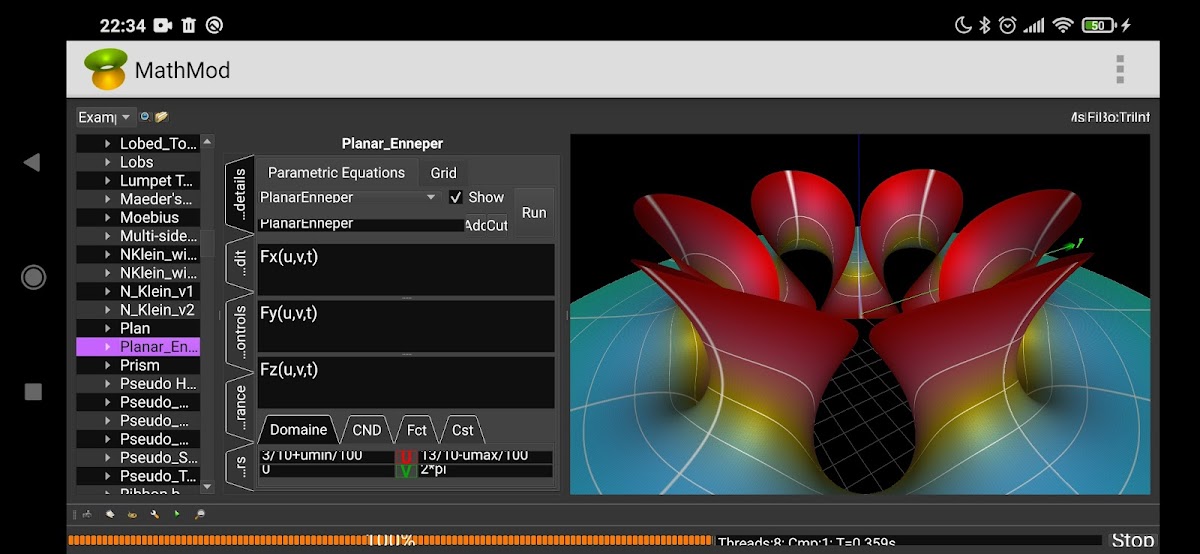1200x554 pixels.
Task: Tap the Android back triangle button
Action: (x=32, y=162)
